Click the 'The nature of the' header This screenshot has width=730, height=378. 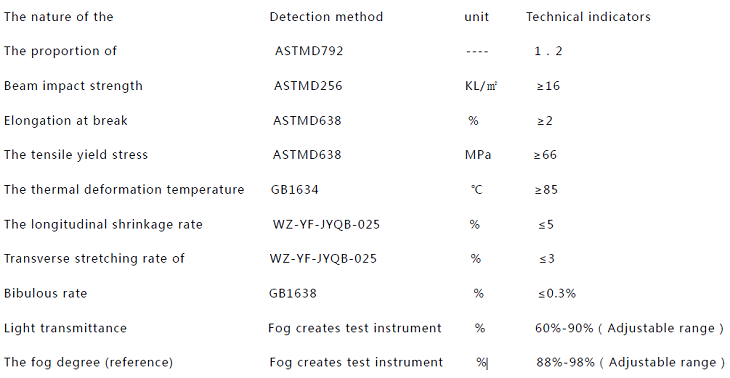[59, 17]
